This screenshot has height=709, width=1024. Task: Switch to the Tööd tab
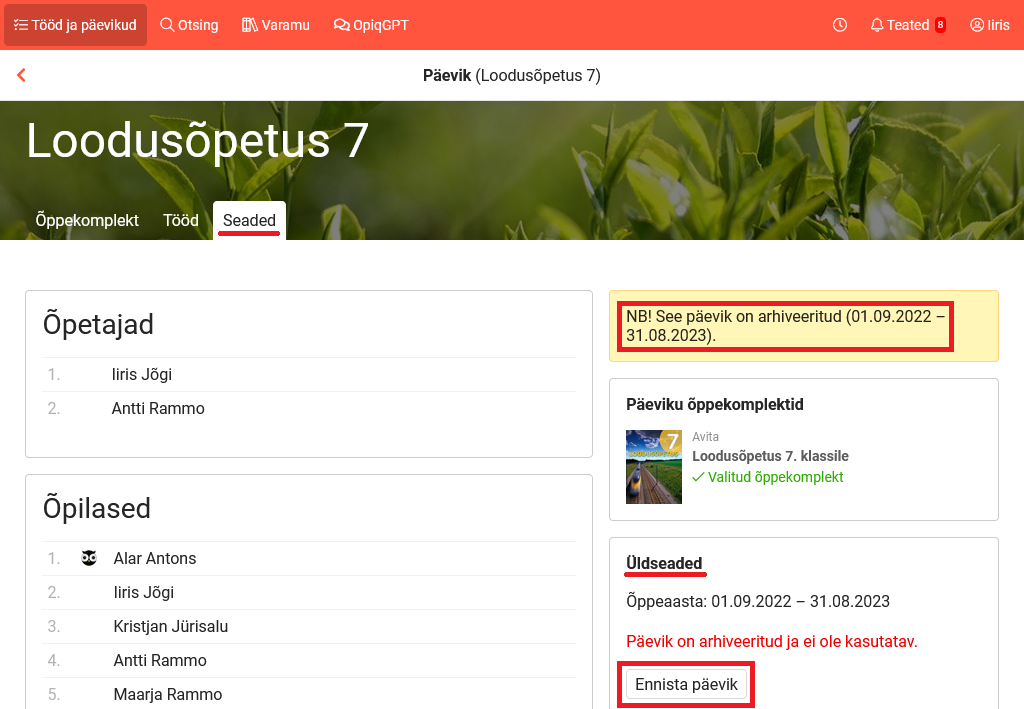click(181, 220)
